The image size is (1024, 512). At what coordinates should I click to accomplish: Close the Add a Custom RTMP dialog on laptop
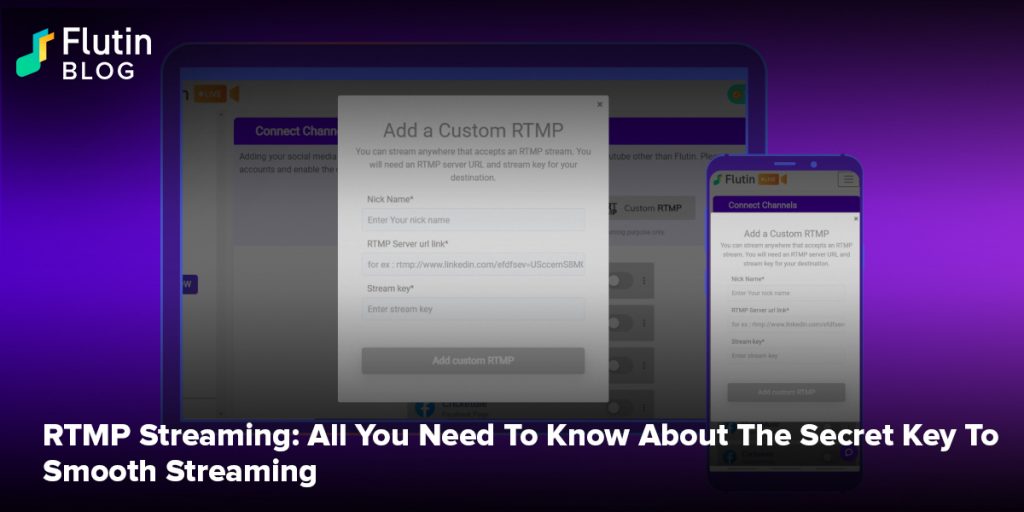(x=600, y=104)
